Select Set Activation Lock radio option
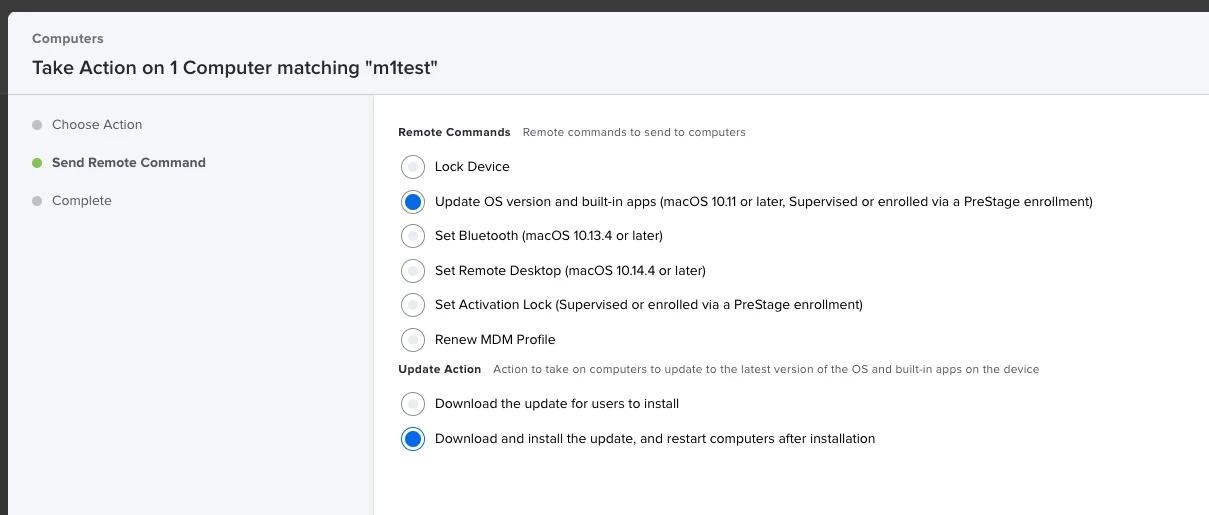 pyautogui.click(x=413, y=304)
